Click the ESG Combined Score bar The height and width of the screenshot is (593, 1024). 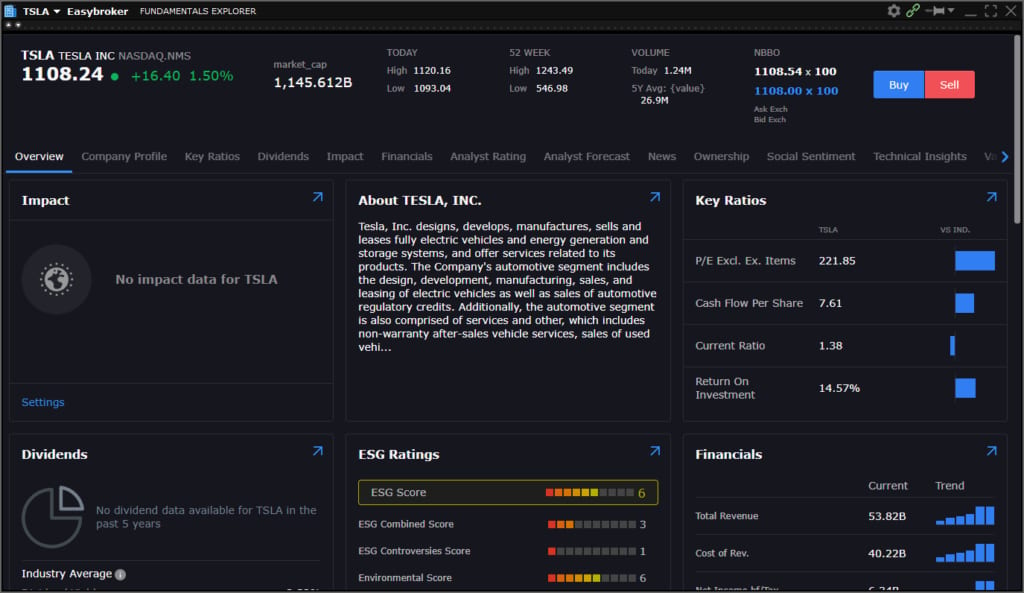[x=592, y=524]
